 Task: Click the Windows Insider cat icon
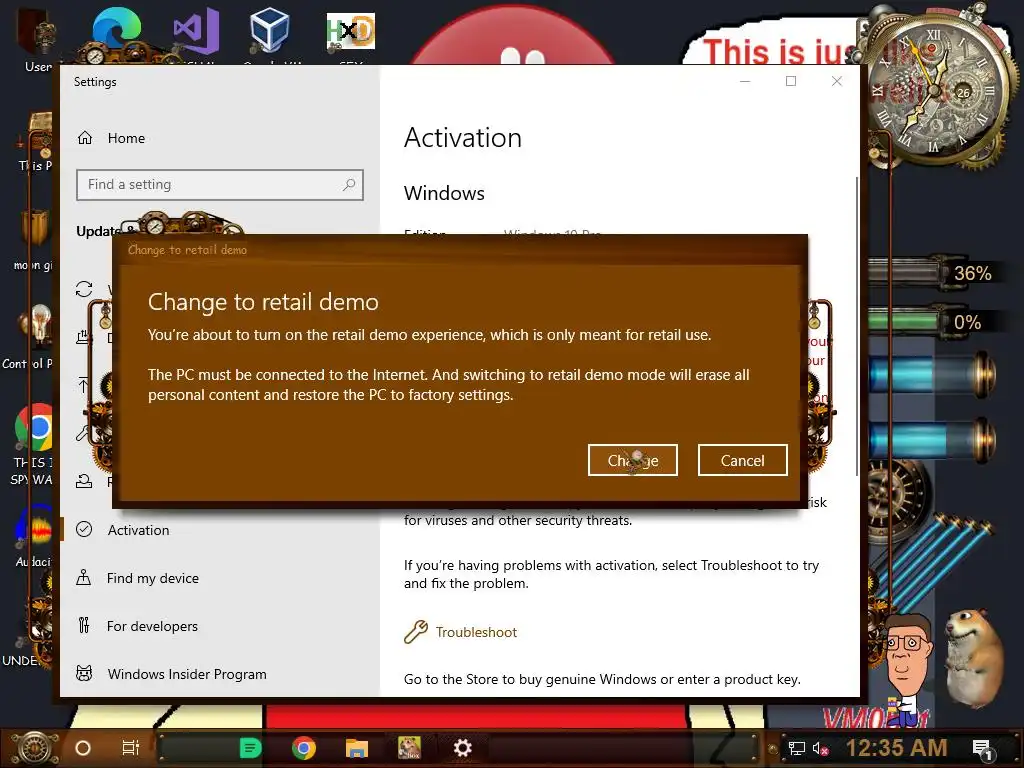[x=84, y=673]
